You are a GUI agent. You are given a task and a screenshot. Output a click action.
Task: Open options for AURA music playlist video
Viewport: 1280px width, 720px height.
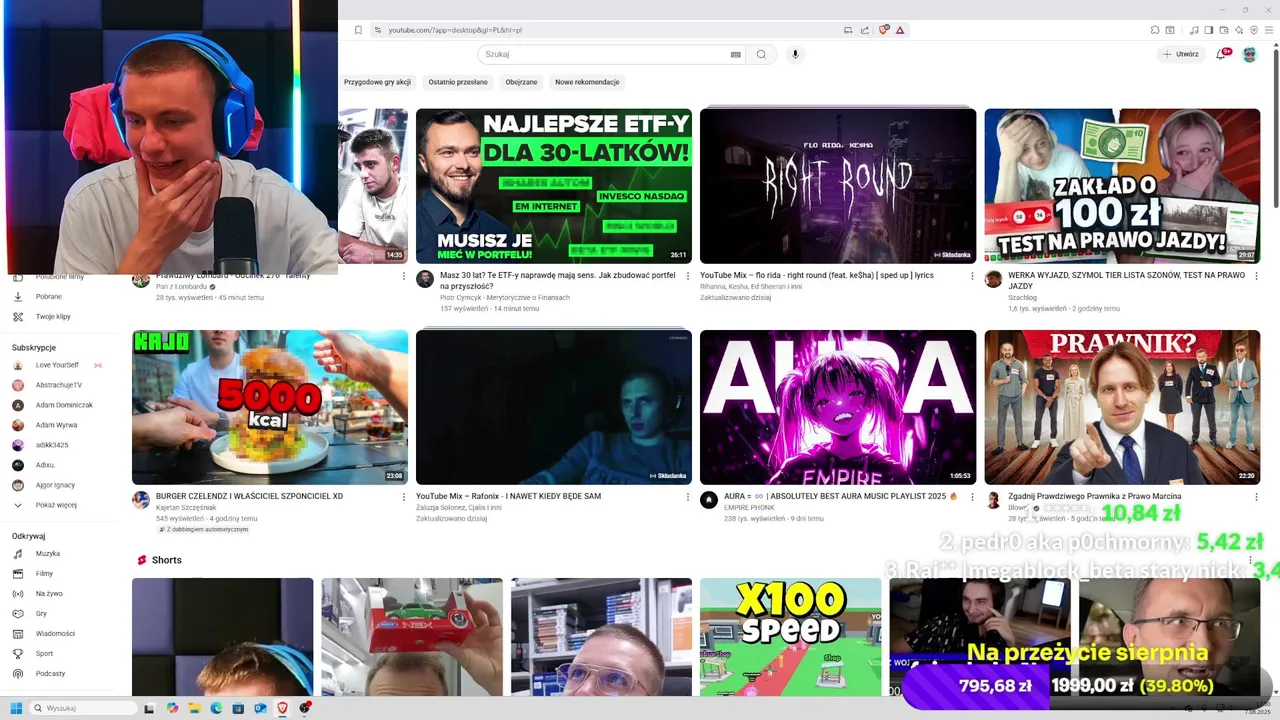972,497
